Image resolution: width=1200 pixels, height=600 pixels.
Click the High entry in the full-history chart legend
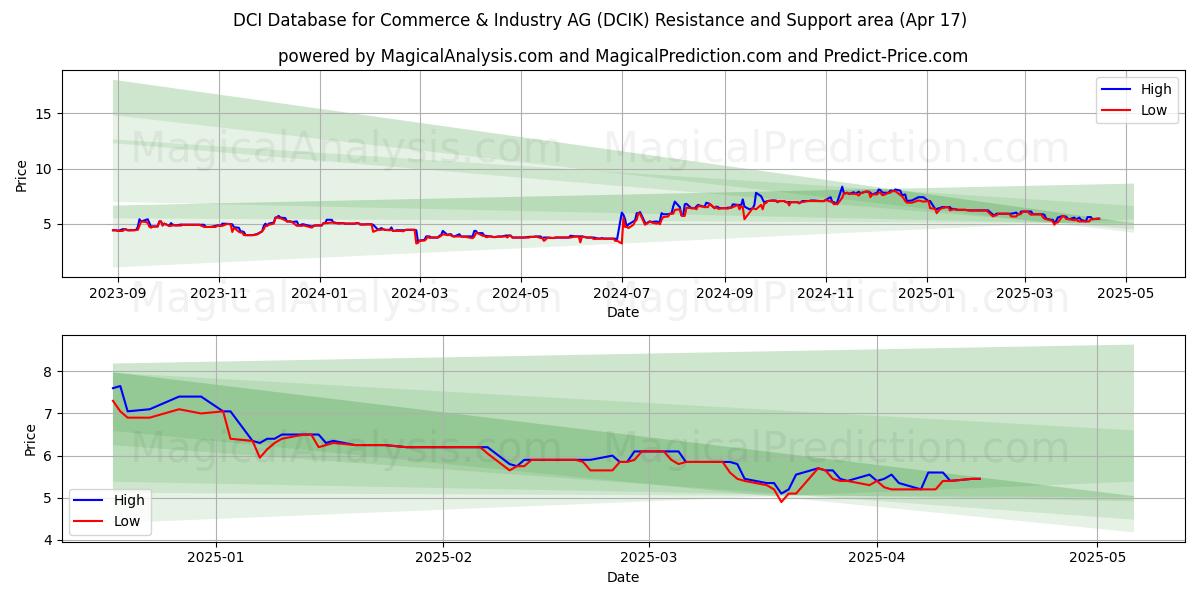coord(1139,89)
